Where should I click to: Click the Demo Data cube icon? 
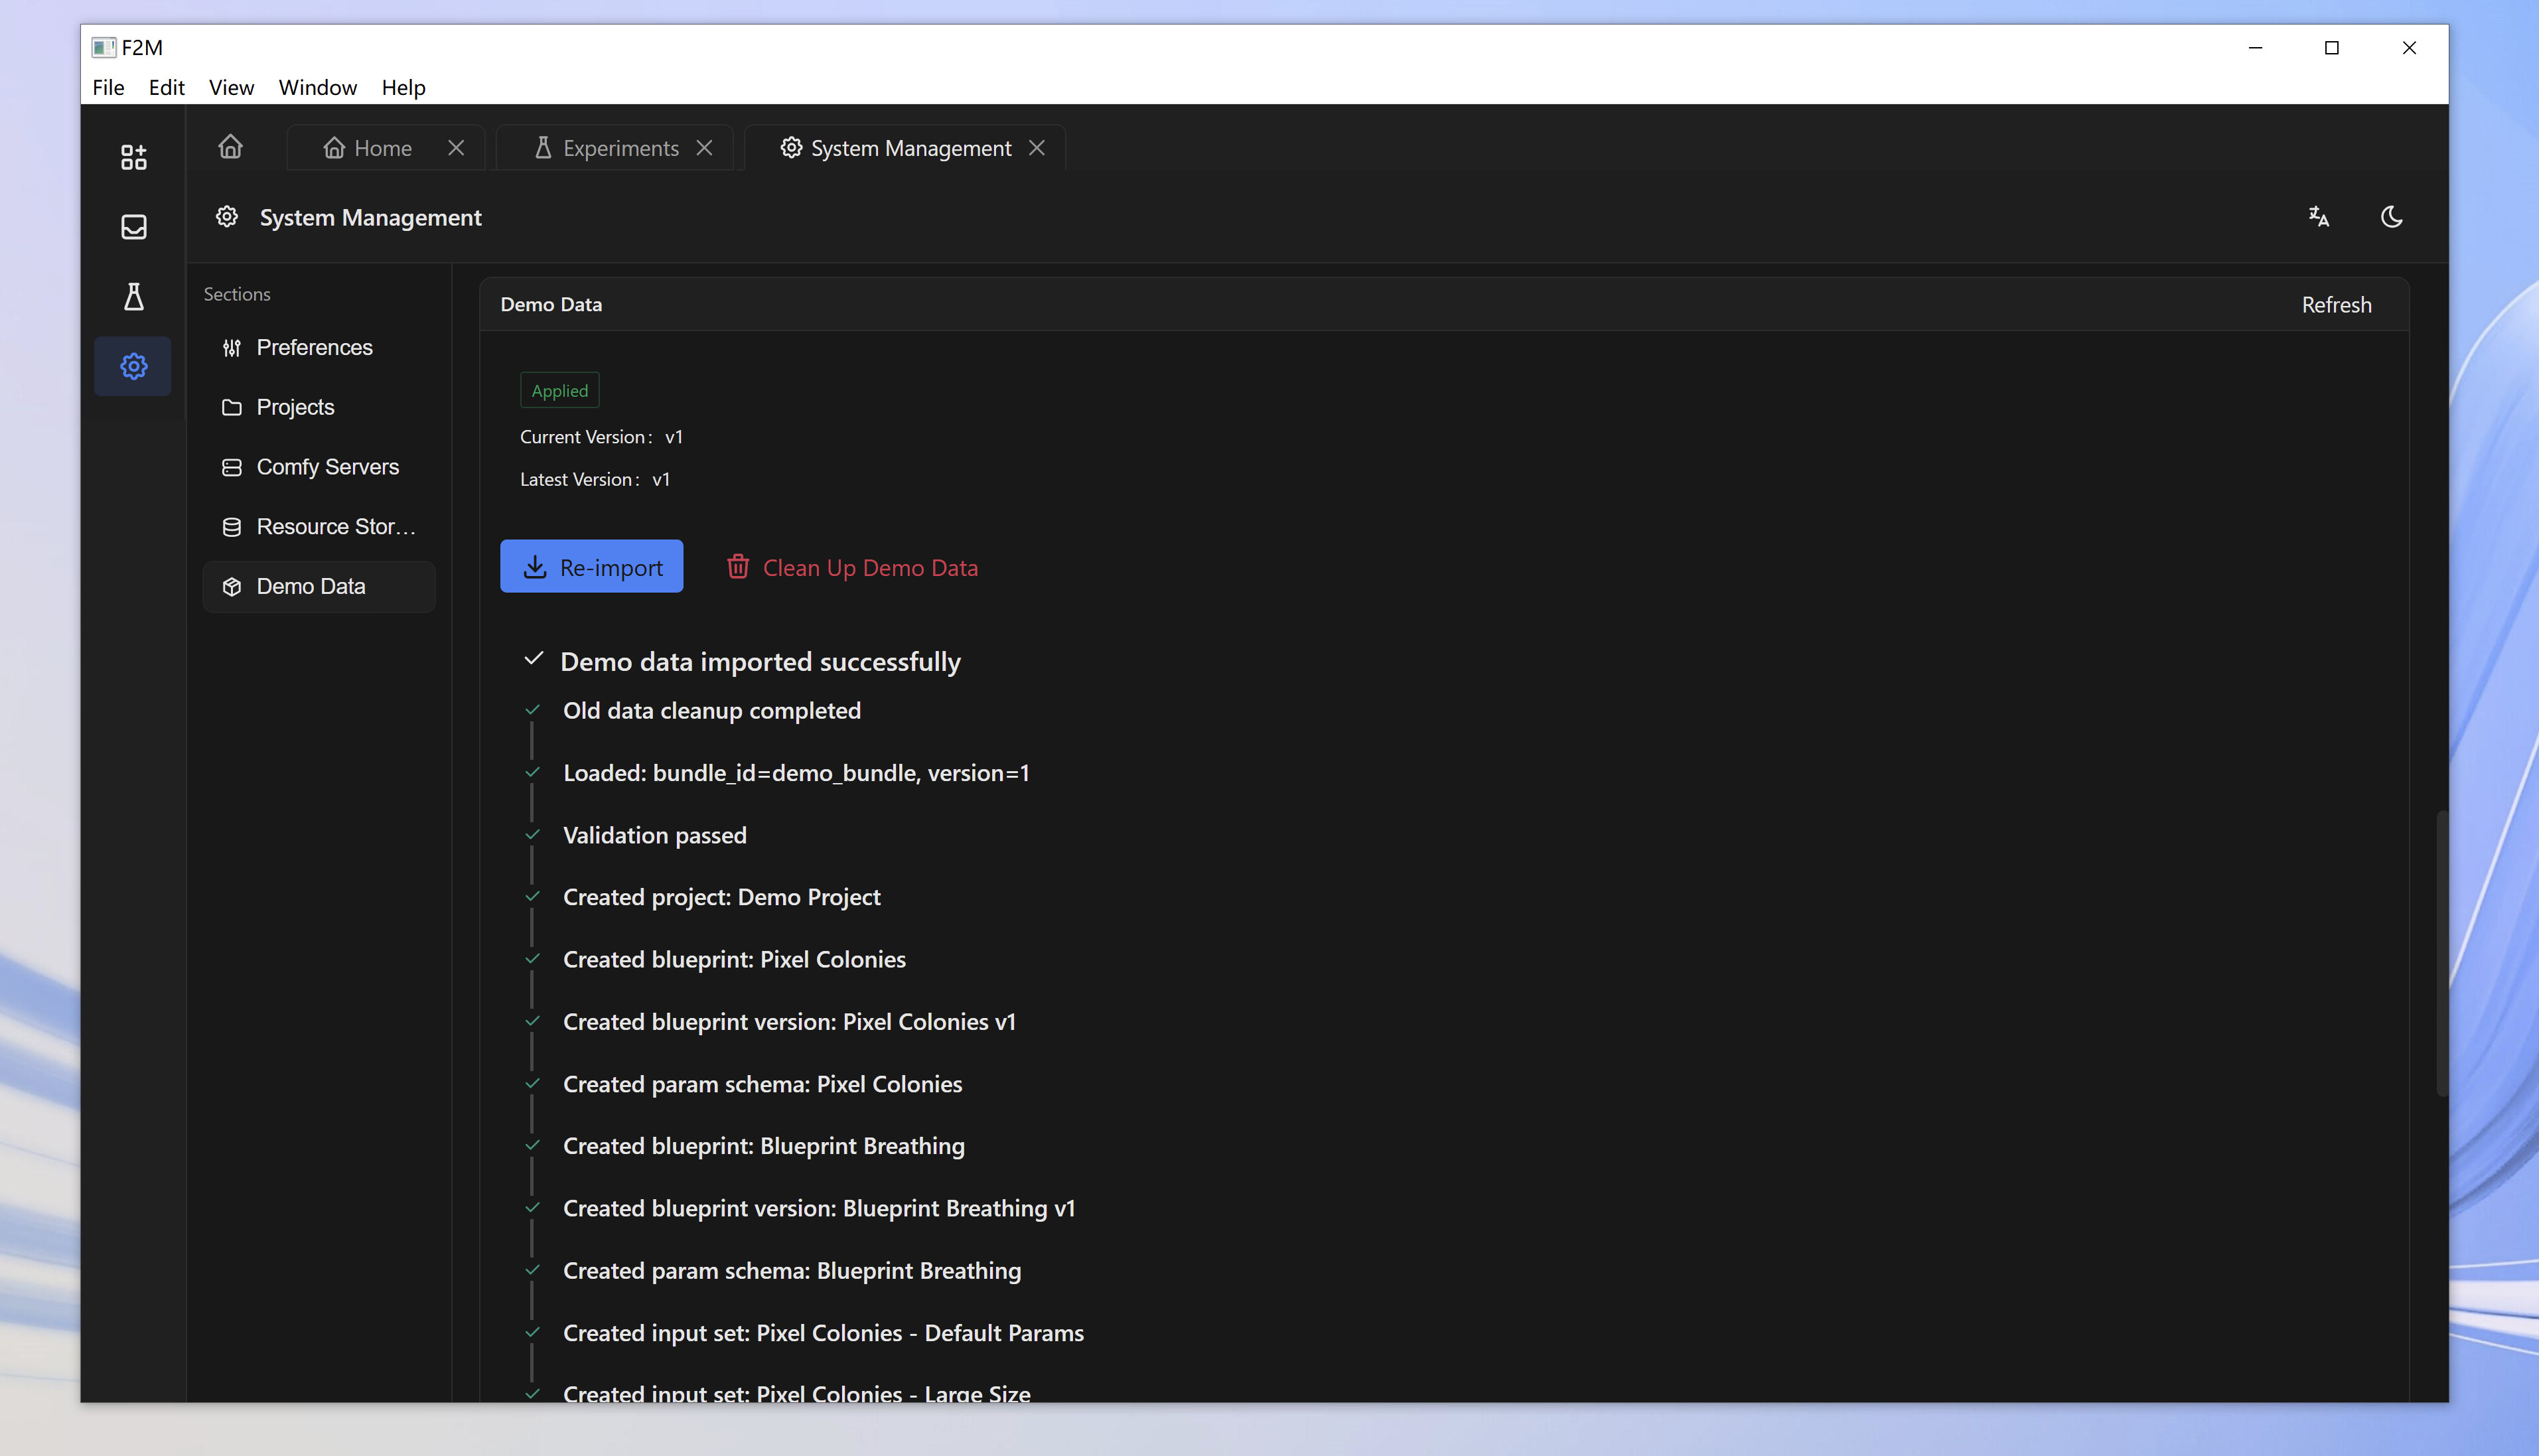coord(231,586)
